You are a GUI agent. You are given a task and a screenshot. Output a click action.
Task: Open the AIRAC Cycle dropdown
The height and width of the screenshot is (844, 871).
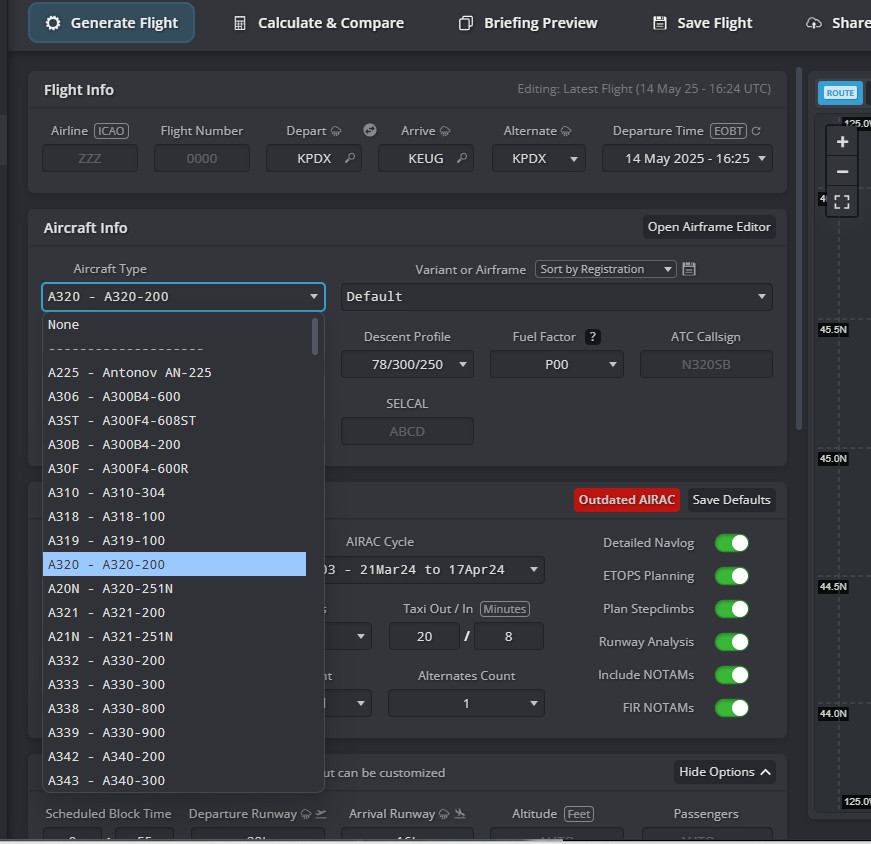(x=433, y=570)
